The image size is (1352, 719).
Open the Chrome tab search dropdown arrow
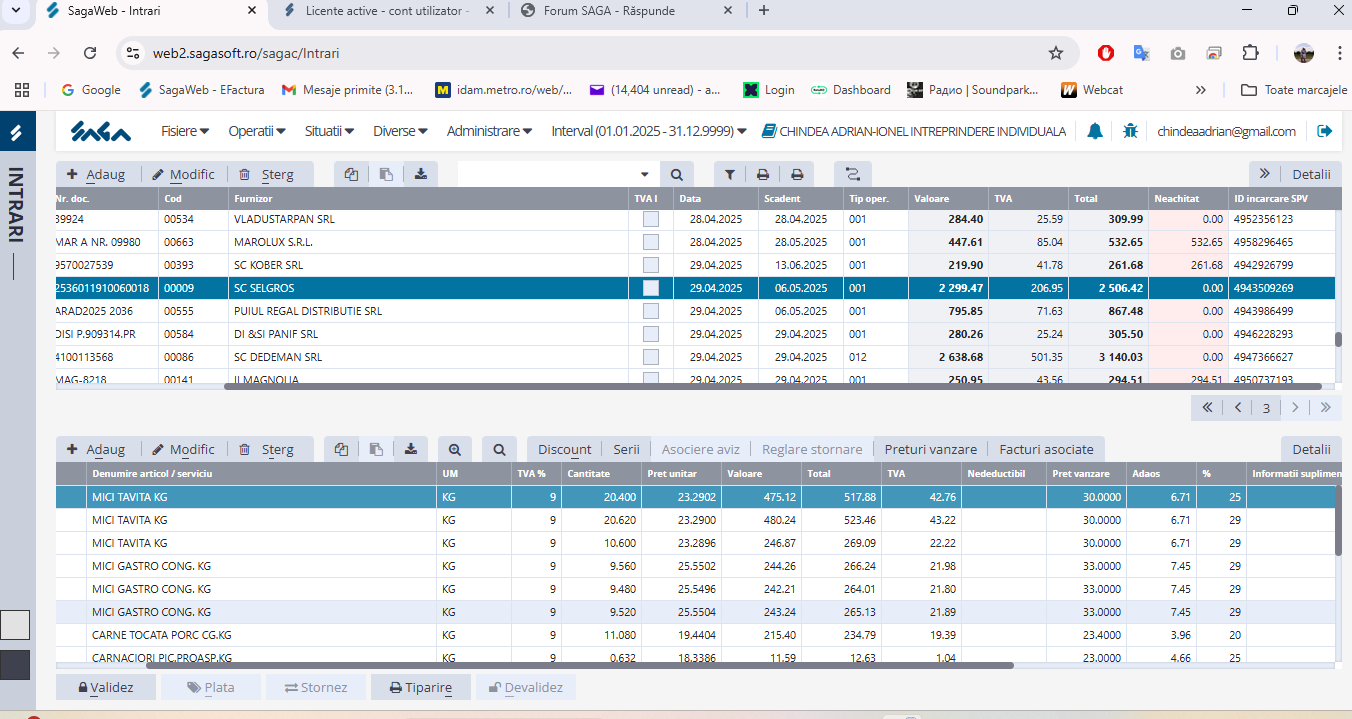pos(15,10)
